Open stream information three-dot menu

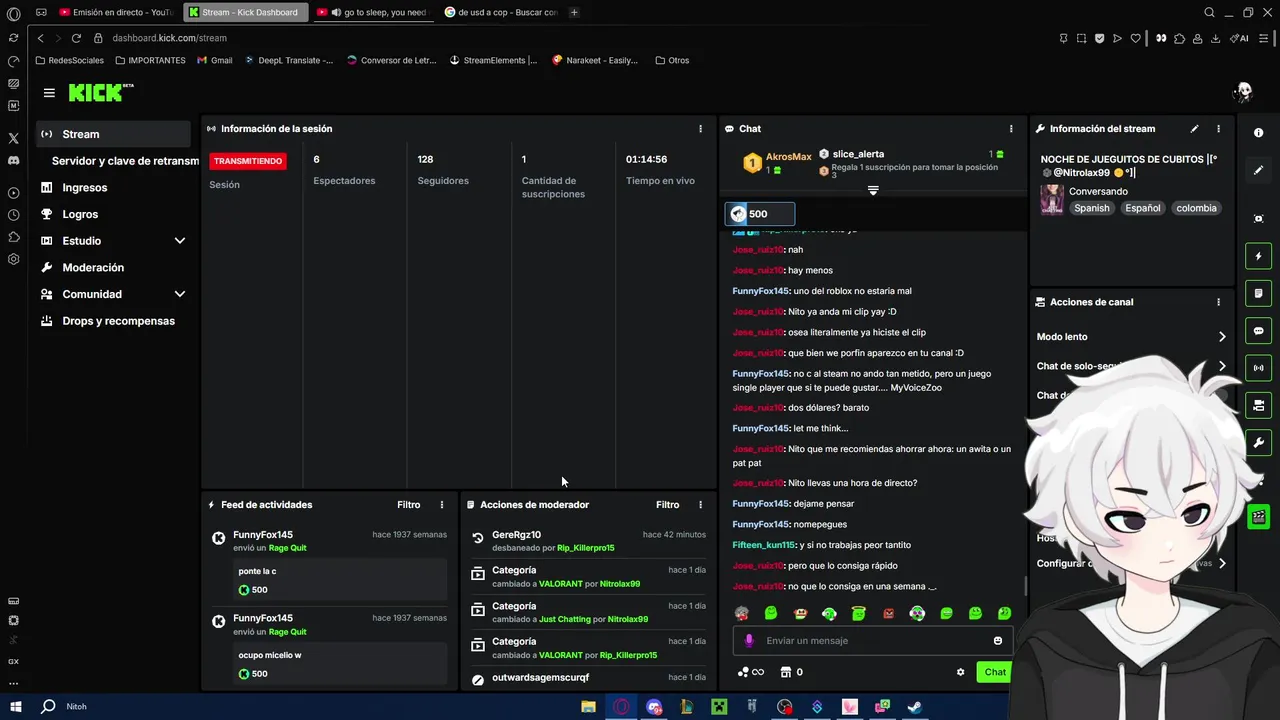[1218, 129]
